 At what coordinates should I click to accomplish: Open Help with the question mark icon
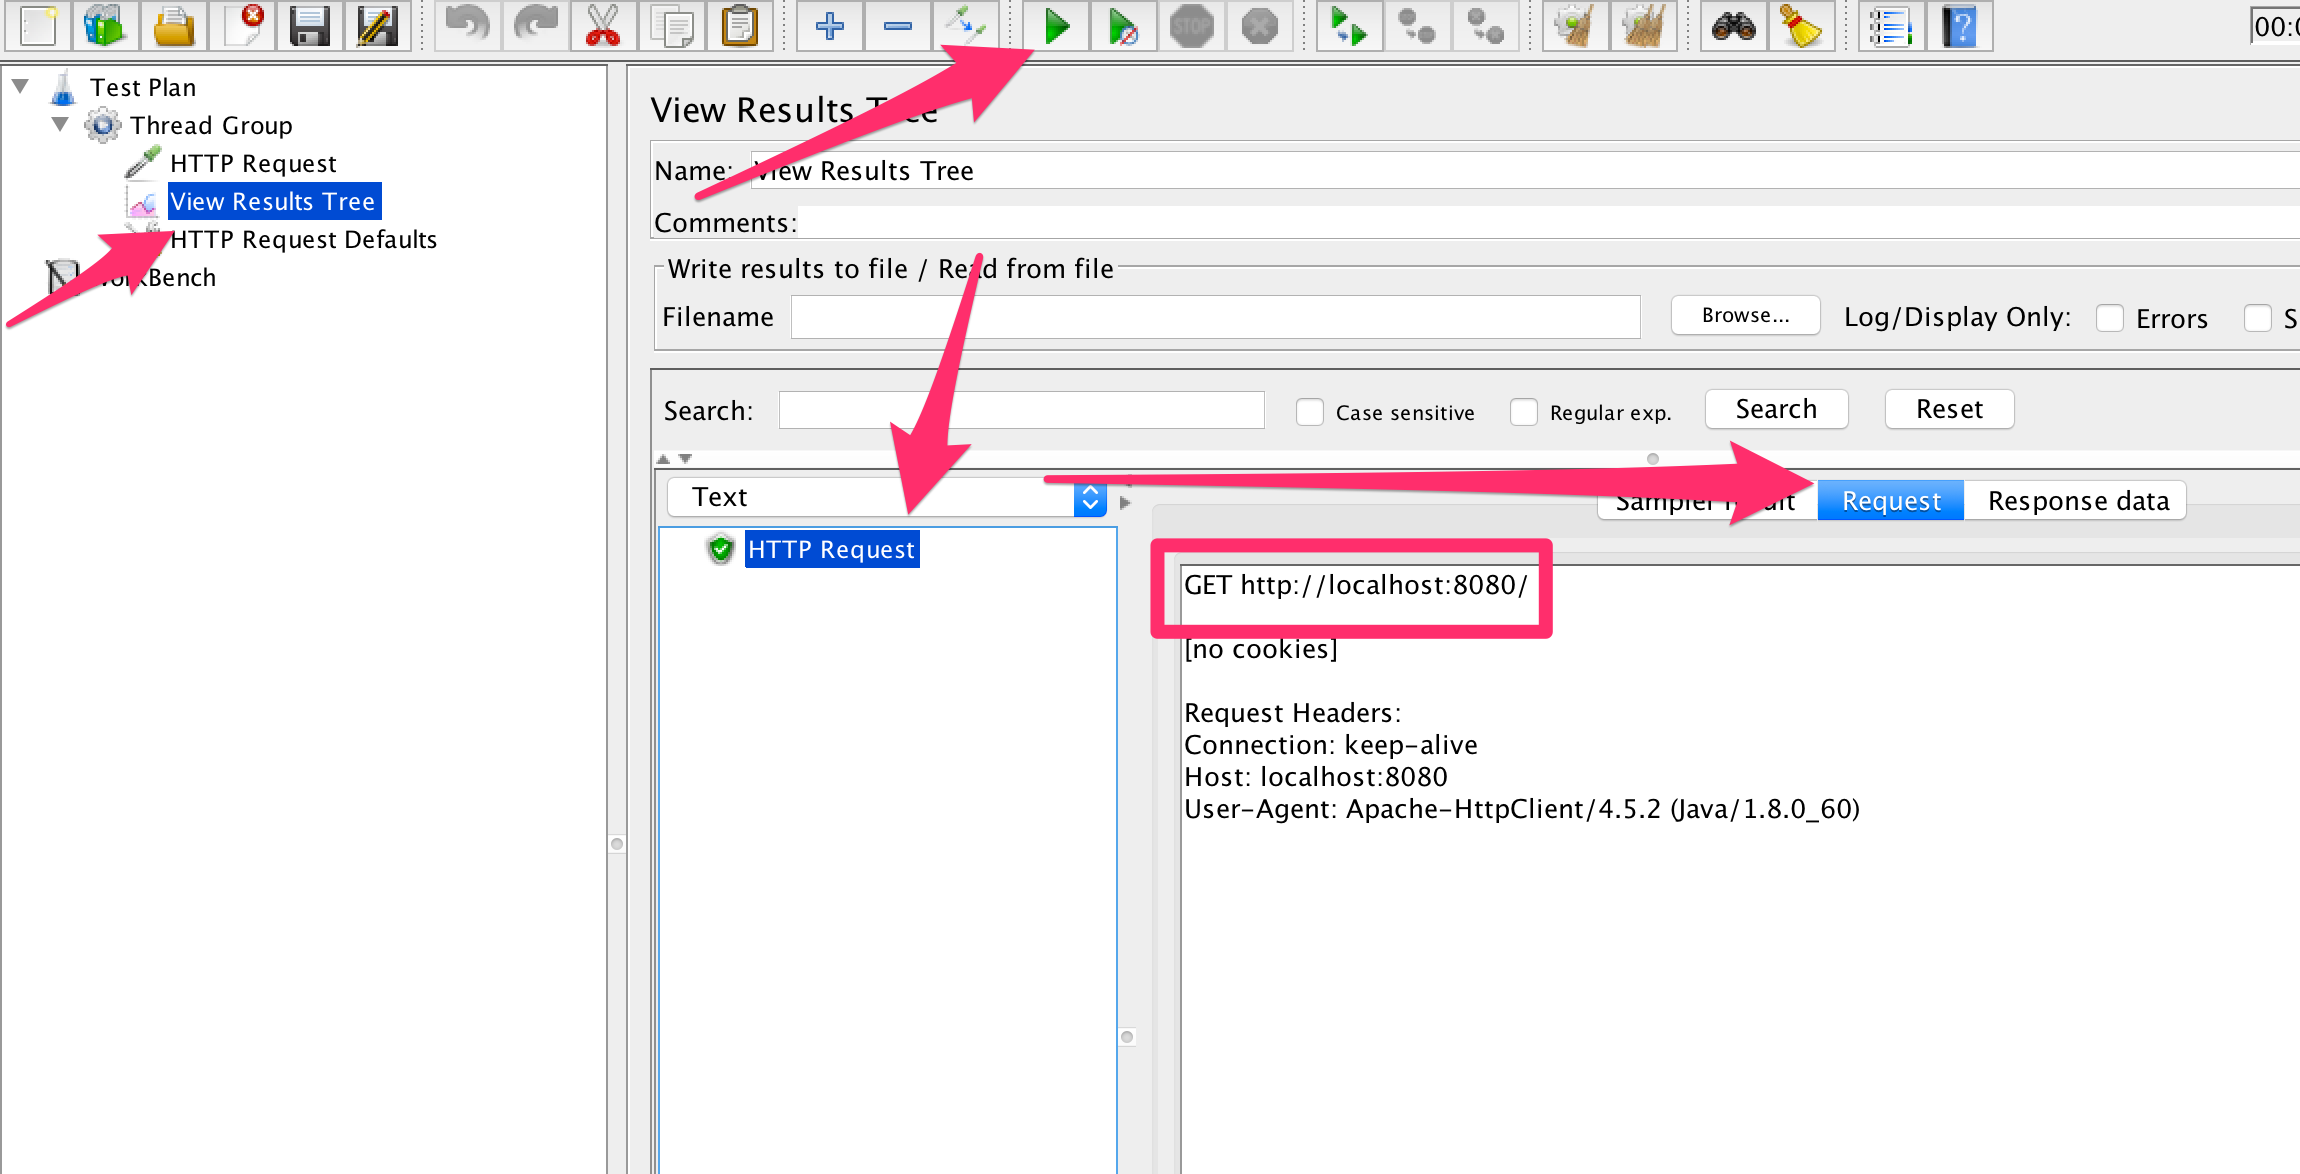pos(1959,26)
